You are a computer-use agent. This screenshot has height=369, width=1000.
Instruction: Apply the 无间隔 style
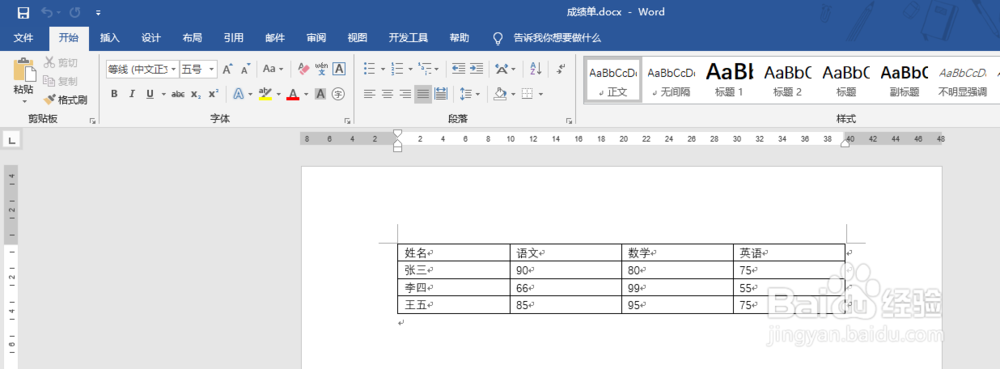coord(671,80)
